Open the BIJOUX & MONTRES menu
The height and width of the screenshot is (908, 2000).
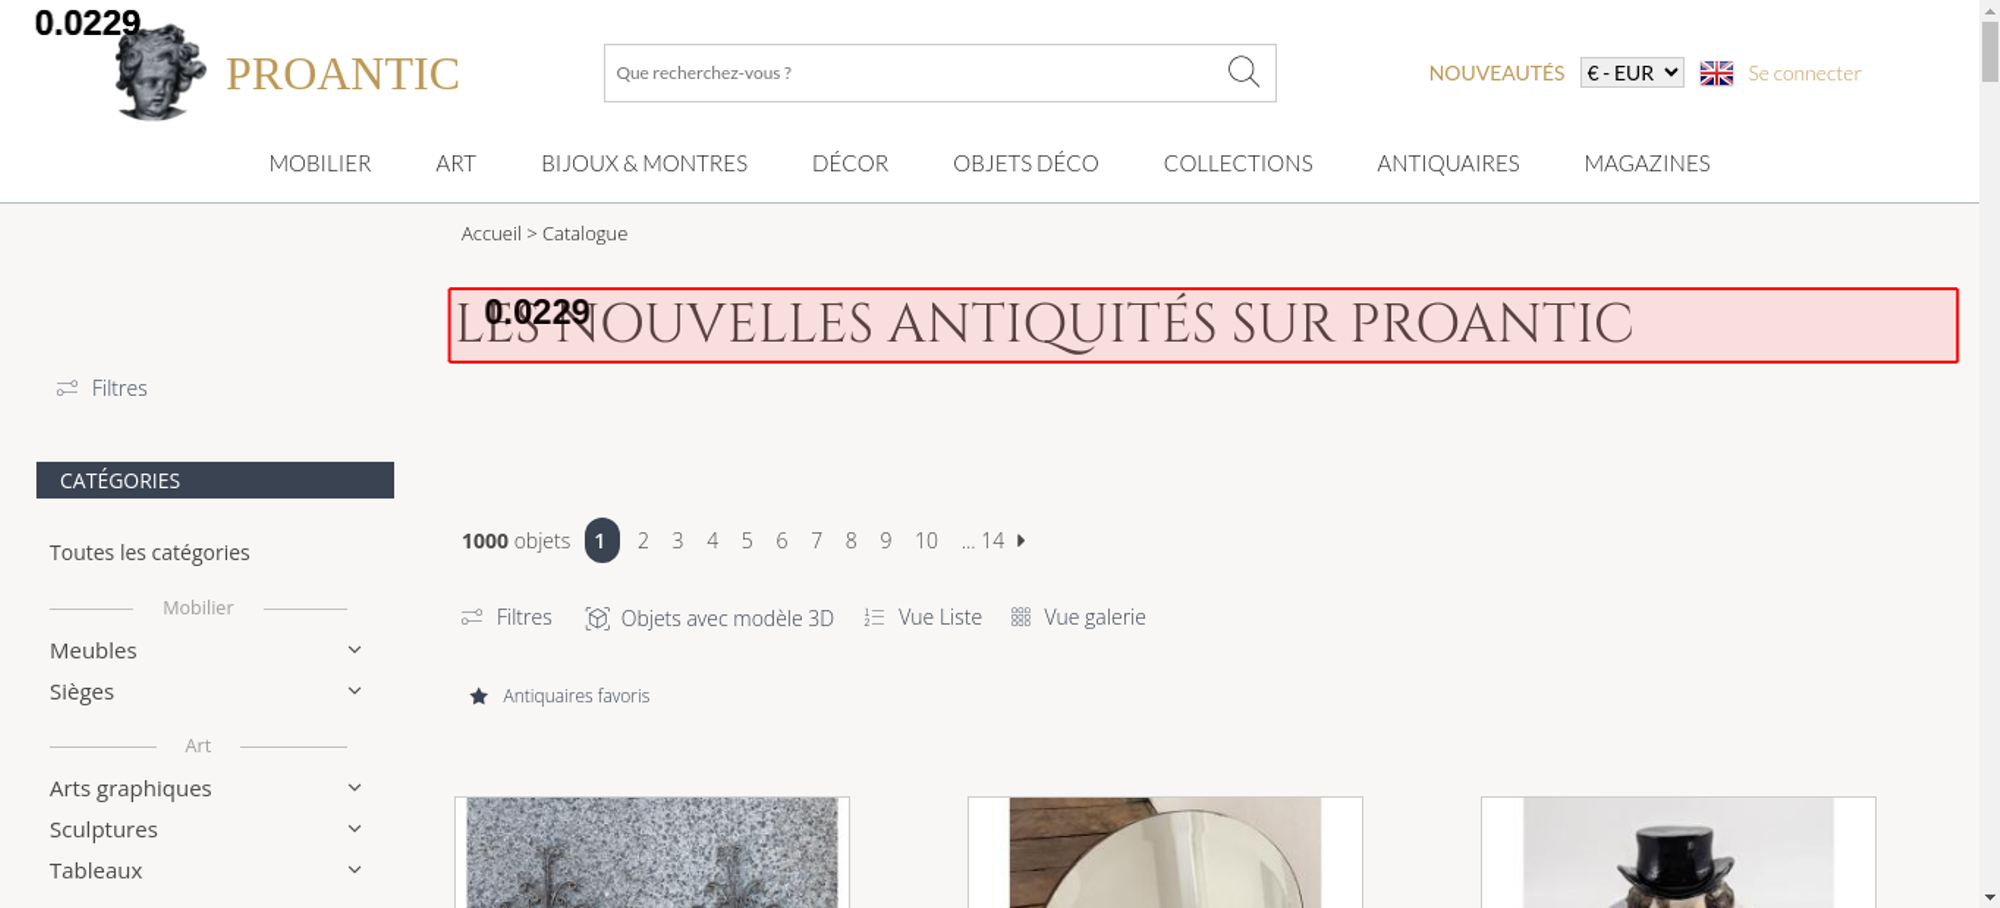click(644, 163)
